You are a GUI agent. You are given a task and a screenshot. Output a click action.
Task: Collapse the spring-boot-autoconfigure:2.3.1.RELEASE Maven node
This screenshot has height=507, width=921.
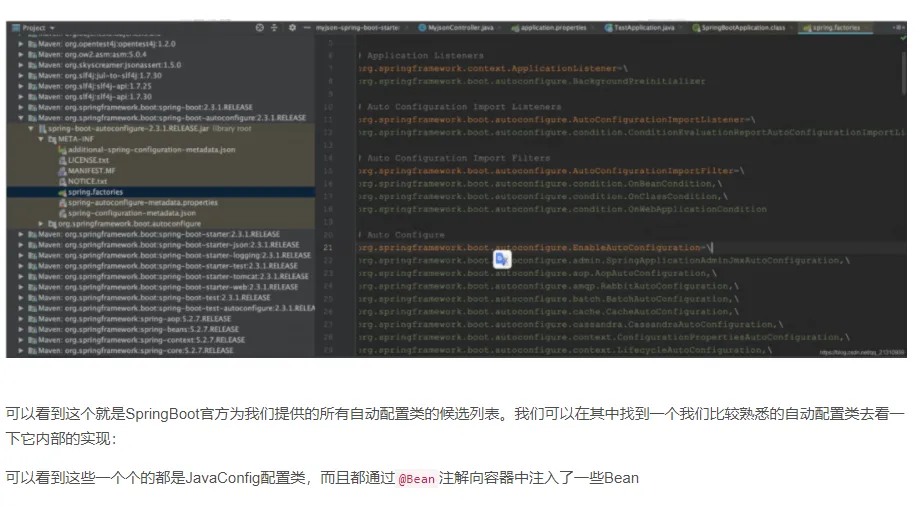pos(21,118)
